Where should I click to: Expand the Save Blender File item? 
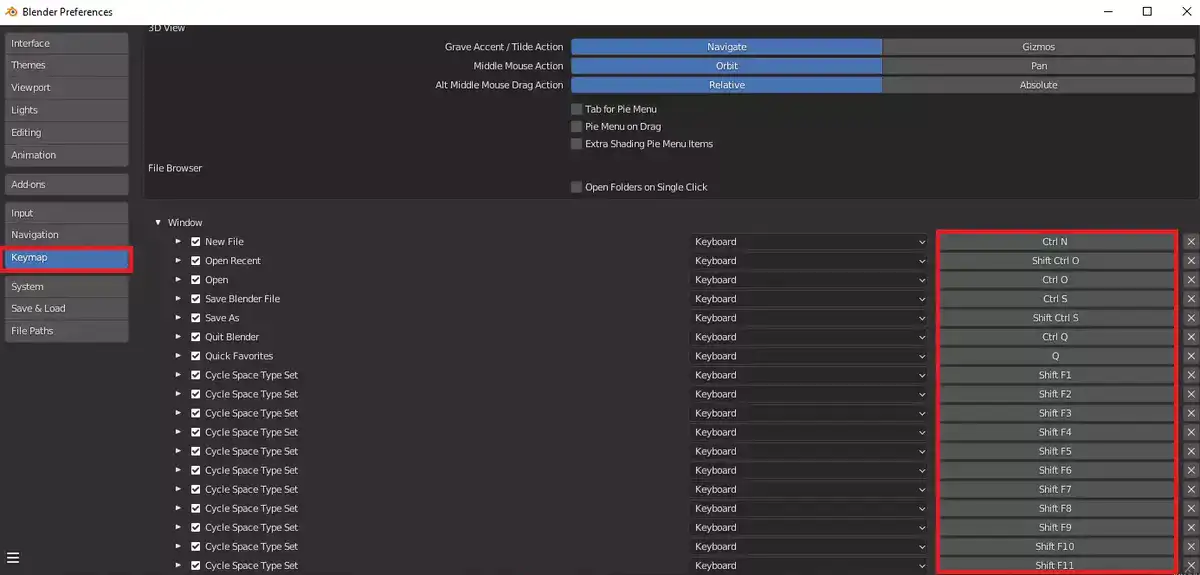[x=178, y=299]
